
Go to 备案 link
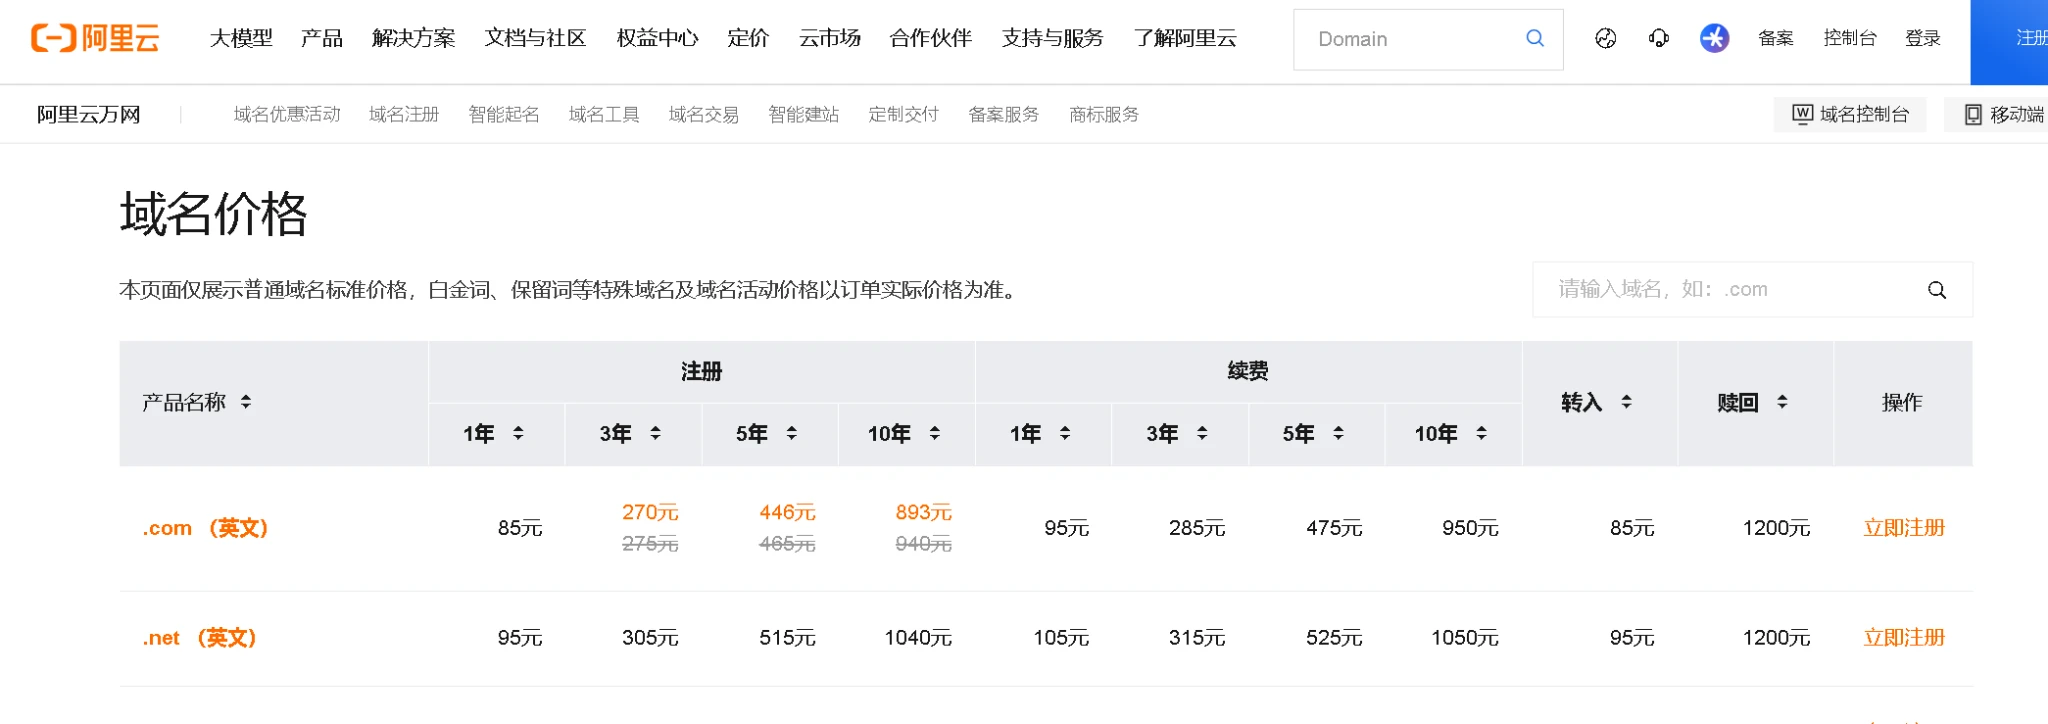click(1776, 38)
